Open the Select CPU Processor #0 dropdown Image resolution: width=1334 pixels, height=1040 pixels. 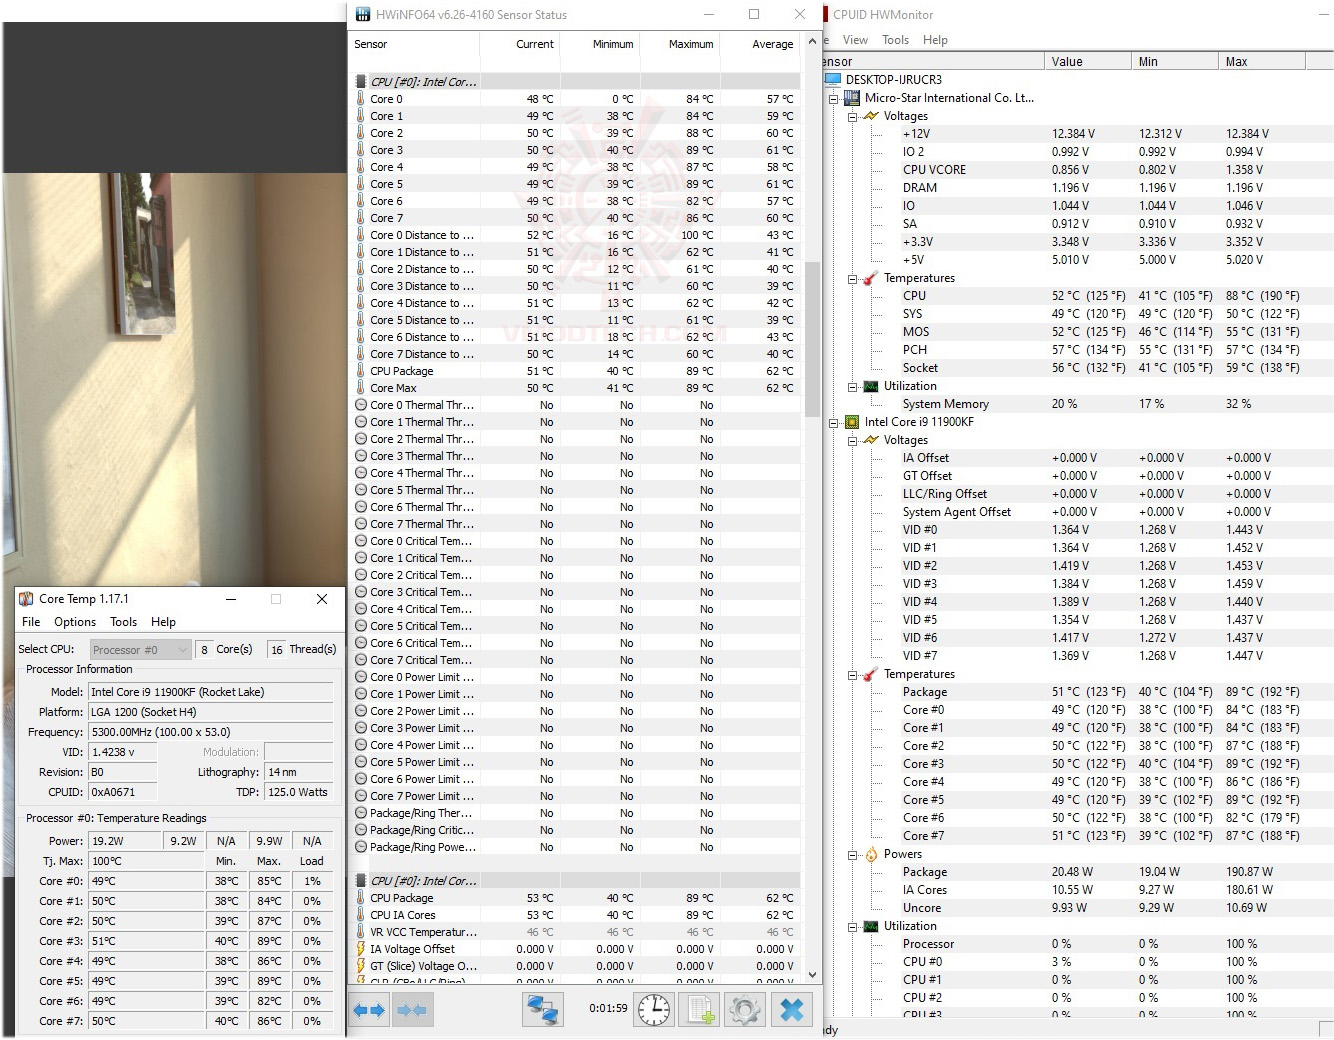pyautogui.click(x=141, y=650)
